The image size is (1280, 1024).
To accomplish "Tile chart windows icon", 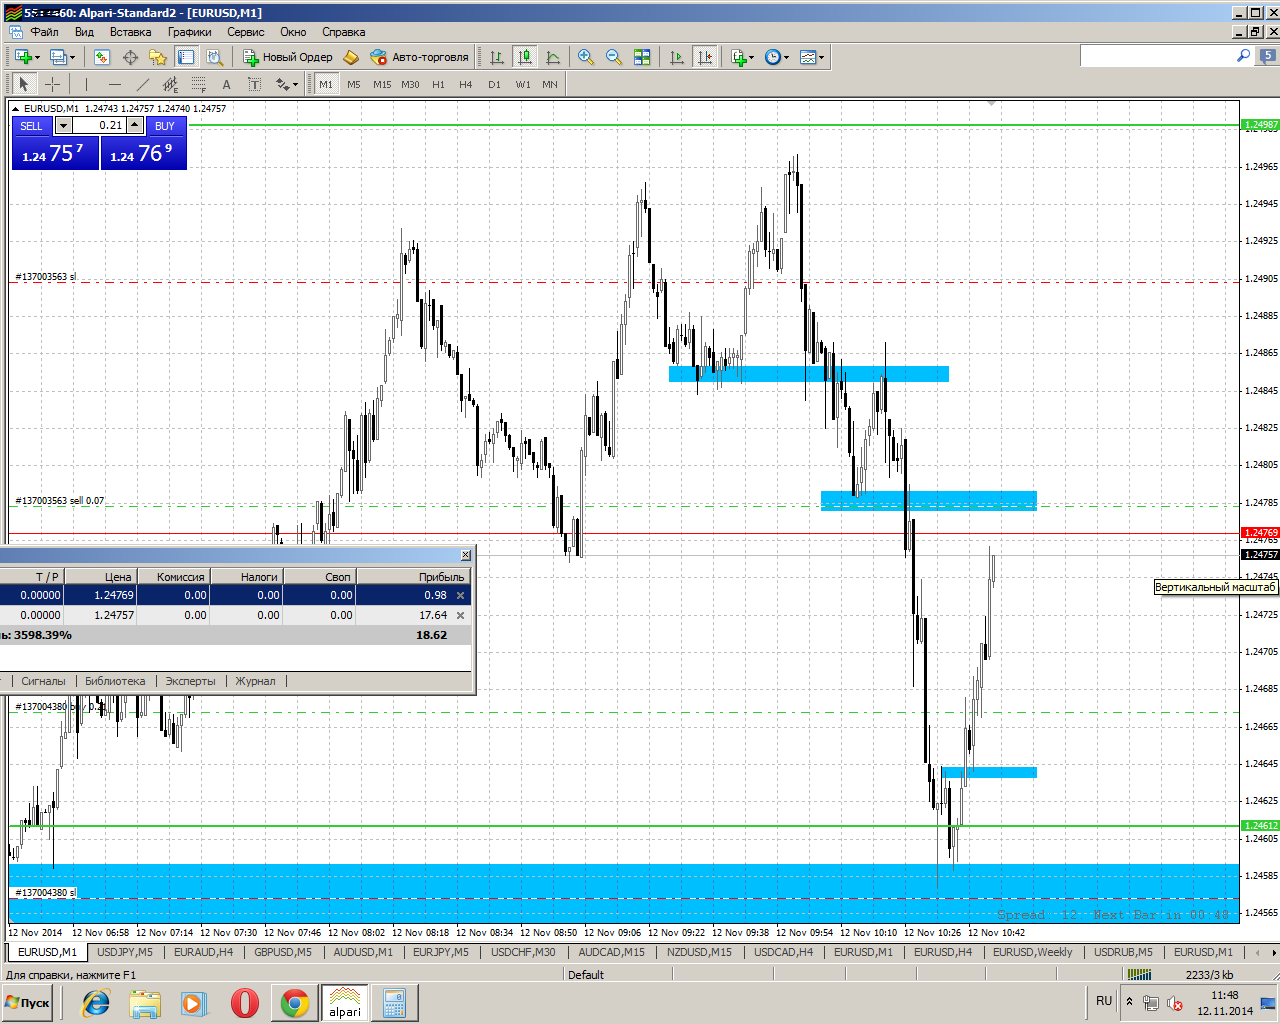I will pyautogui.click(x=642, y=57).
